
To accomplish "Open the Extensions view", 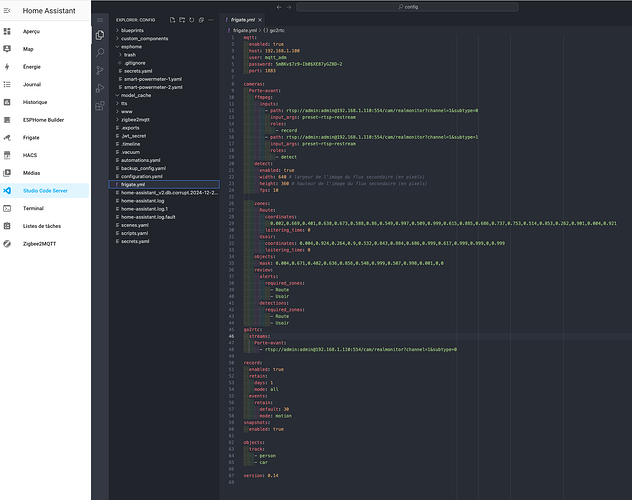I will point(100,103).
